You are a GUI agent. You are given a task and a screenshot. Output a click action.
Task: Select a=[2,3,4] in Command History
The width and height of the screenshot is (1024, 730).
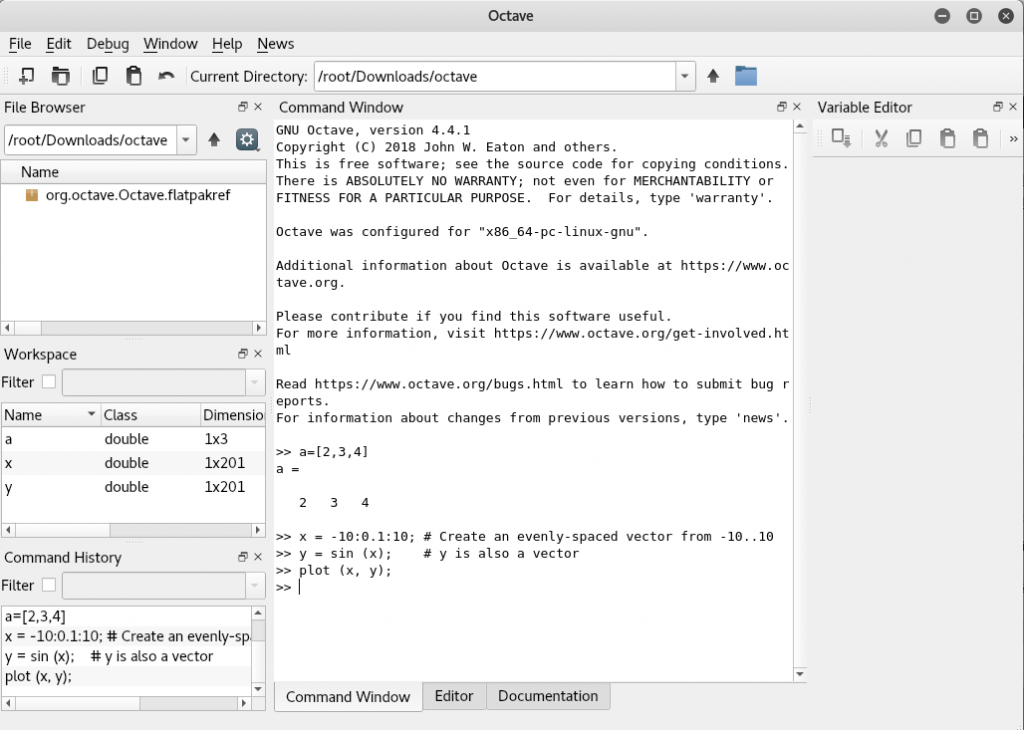coord(127,616)
